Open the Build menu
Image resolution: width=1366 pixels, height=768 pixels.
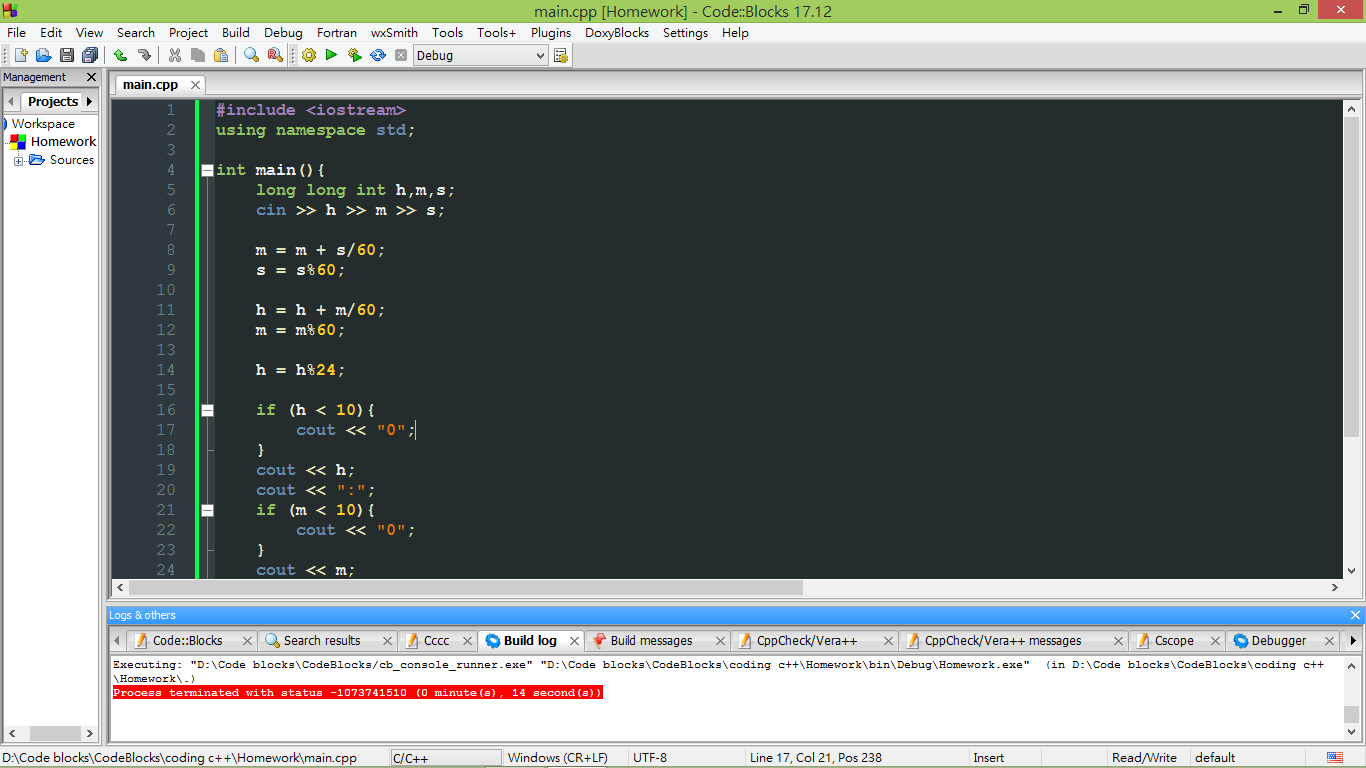236,32
